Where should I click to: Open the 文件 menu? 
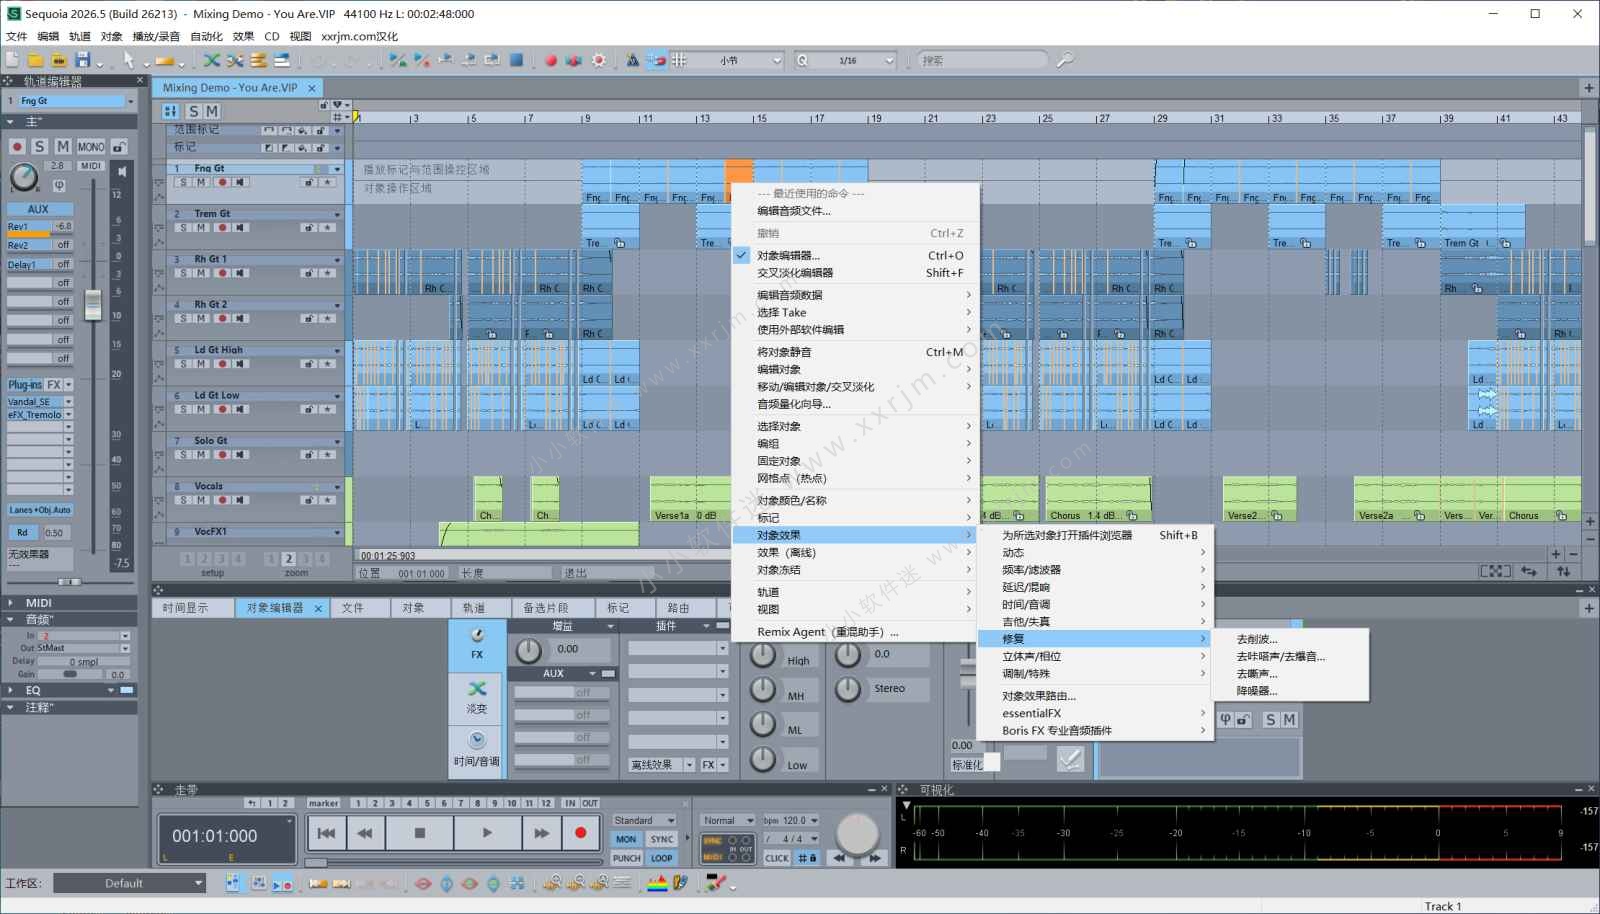tap(17, 36)
